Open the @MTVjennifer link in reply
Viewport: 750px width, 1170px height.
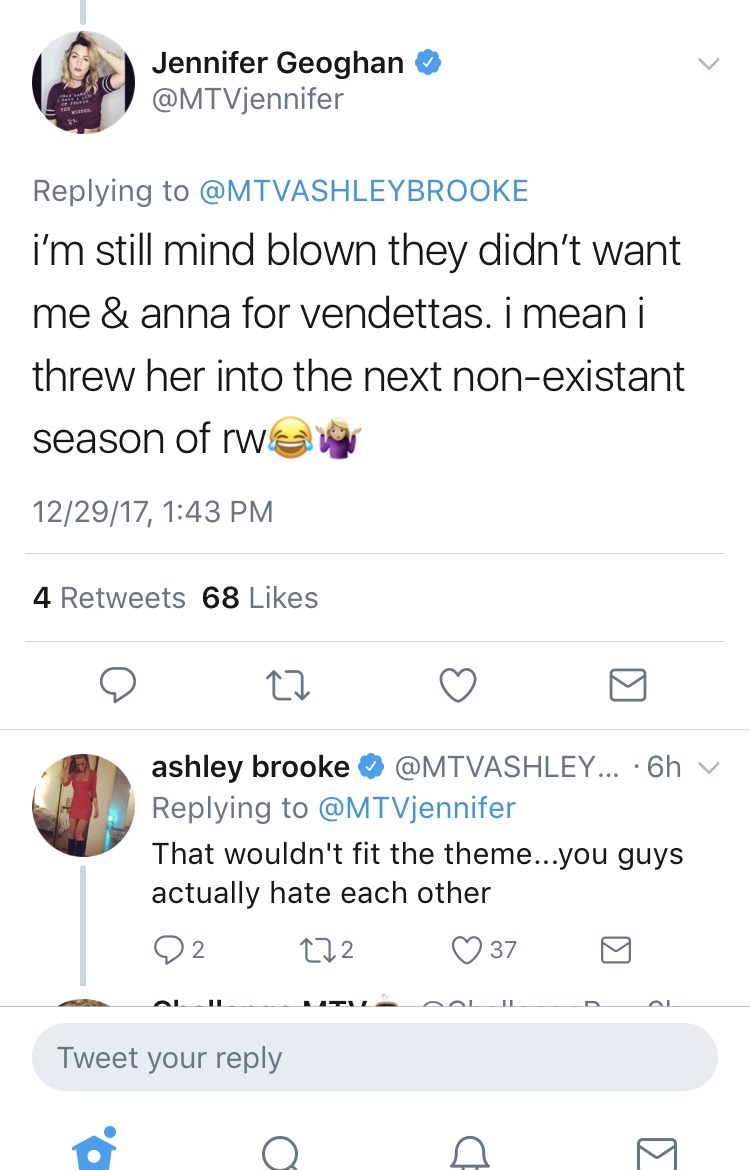point(416,808)
